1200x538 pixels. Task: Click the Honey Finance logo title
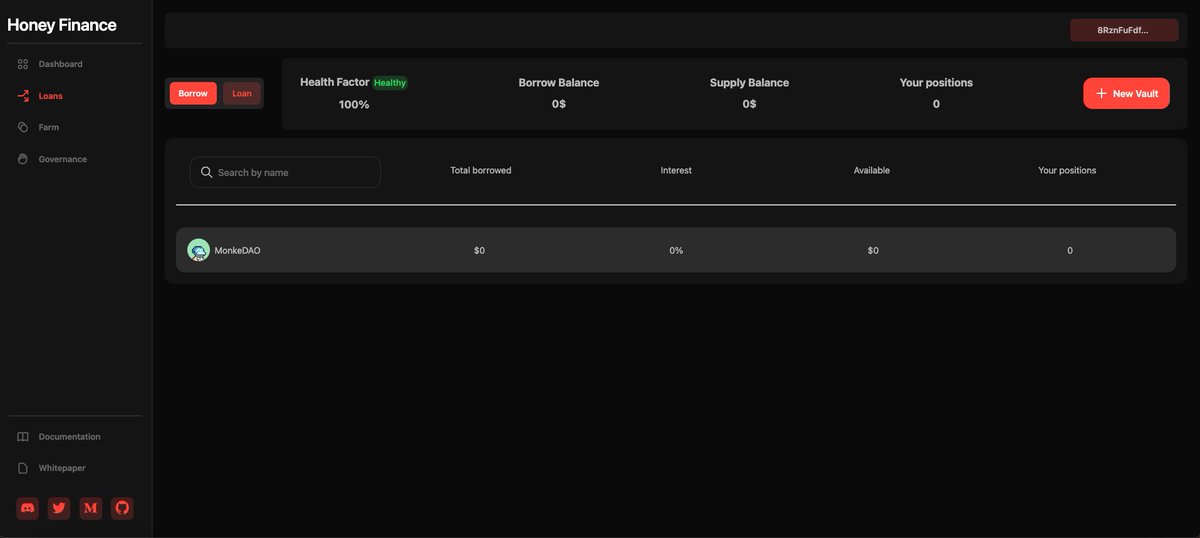(x=62, y=25)
